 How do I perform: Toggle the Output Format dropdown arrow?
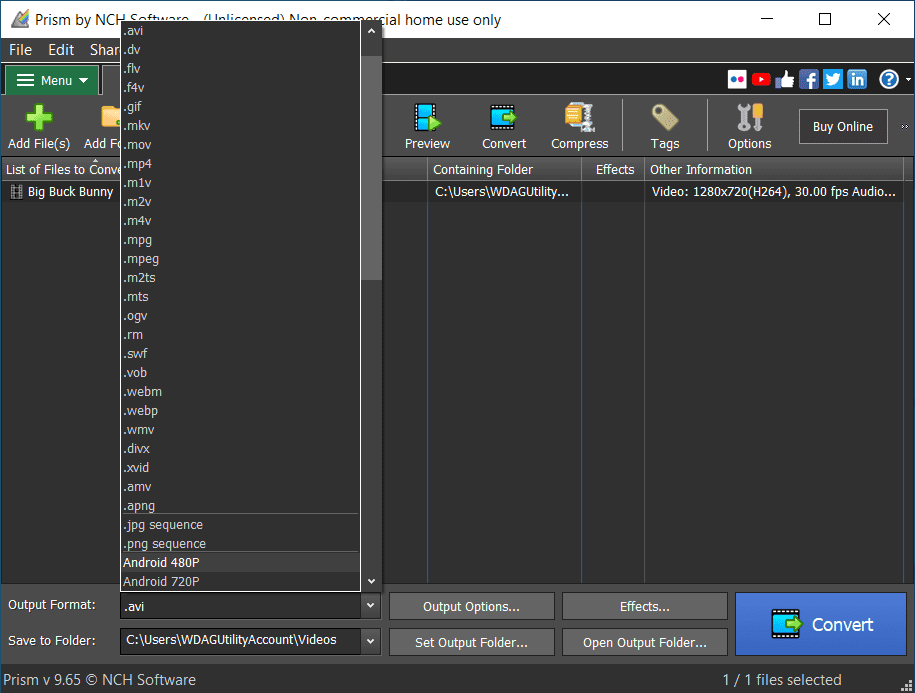click(x=370, y=606)
